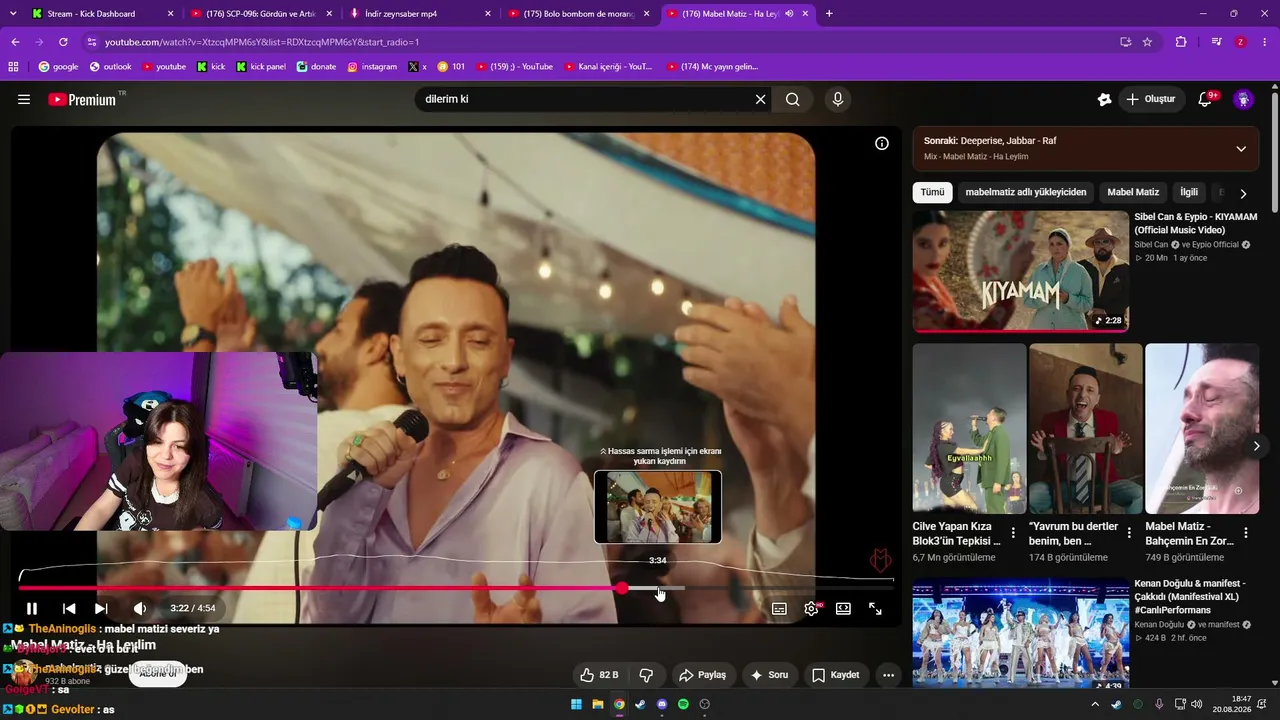Open options for 'Yavrum bu dertler' short

pyautogui.click(x=1129, y=533)
